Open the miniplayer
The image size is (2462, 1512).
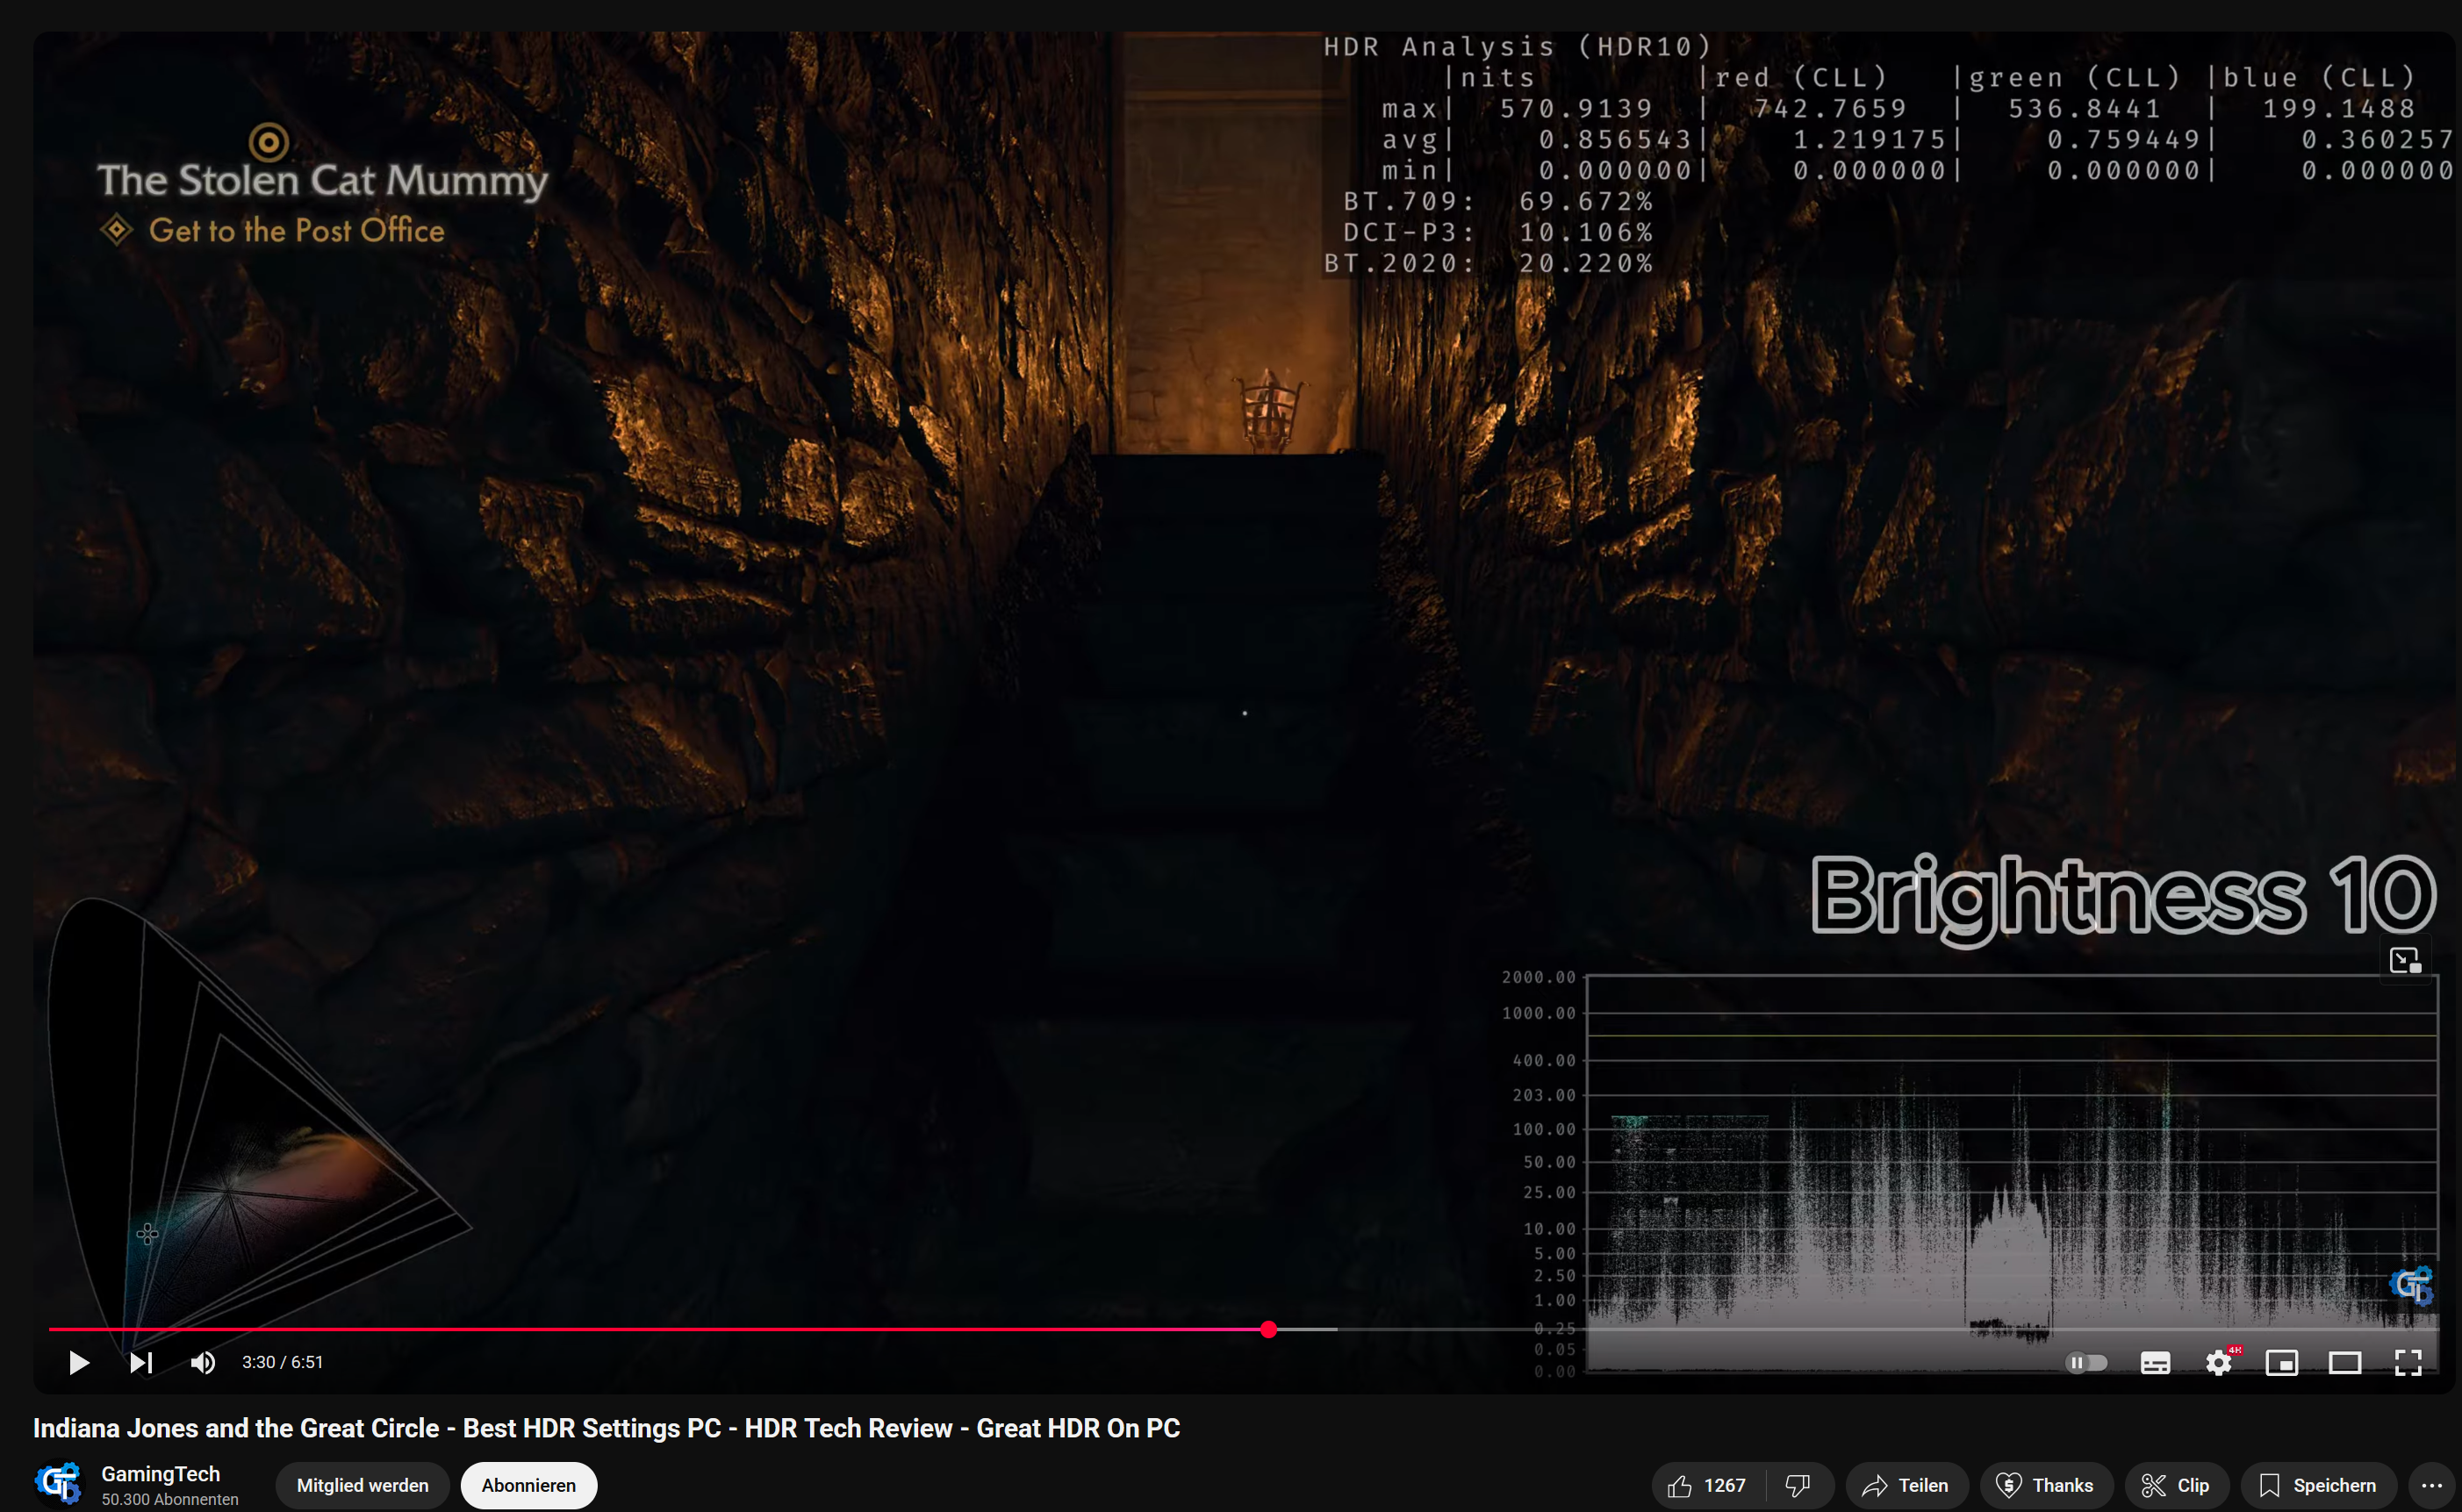(x=2283, y=1361)
